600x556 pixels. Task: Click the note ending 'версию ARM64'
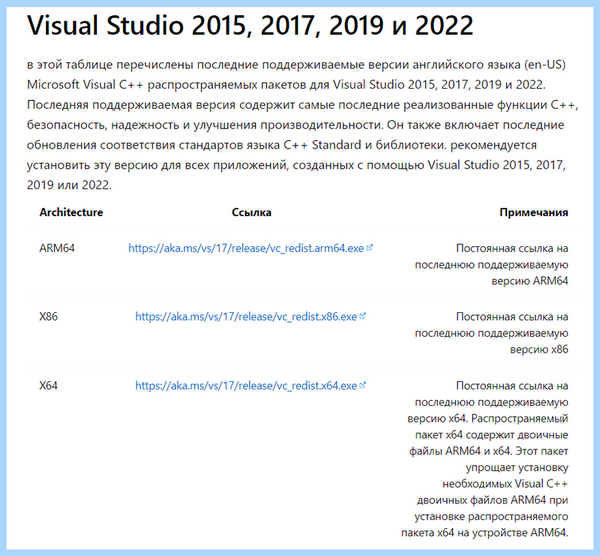point(492,265)
